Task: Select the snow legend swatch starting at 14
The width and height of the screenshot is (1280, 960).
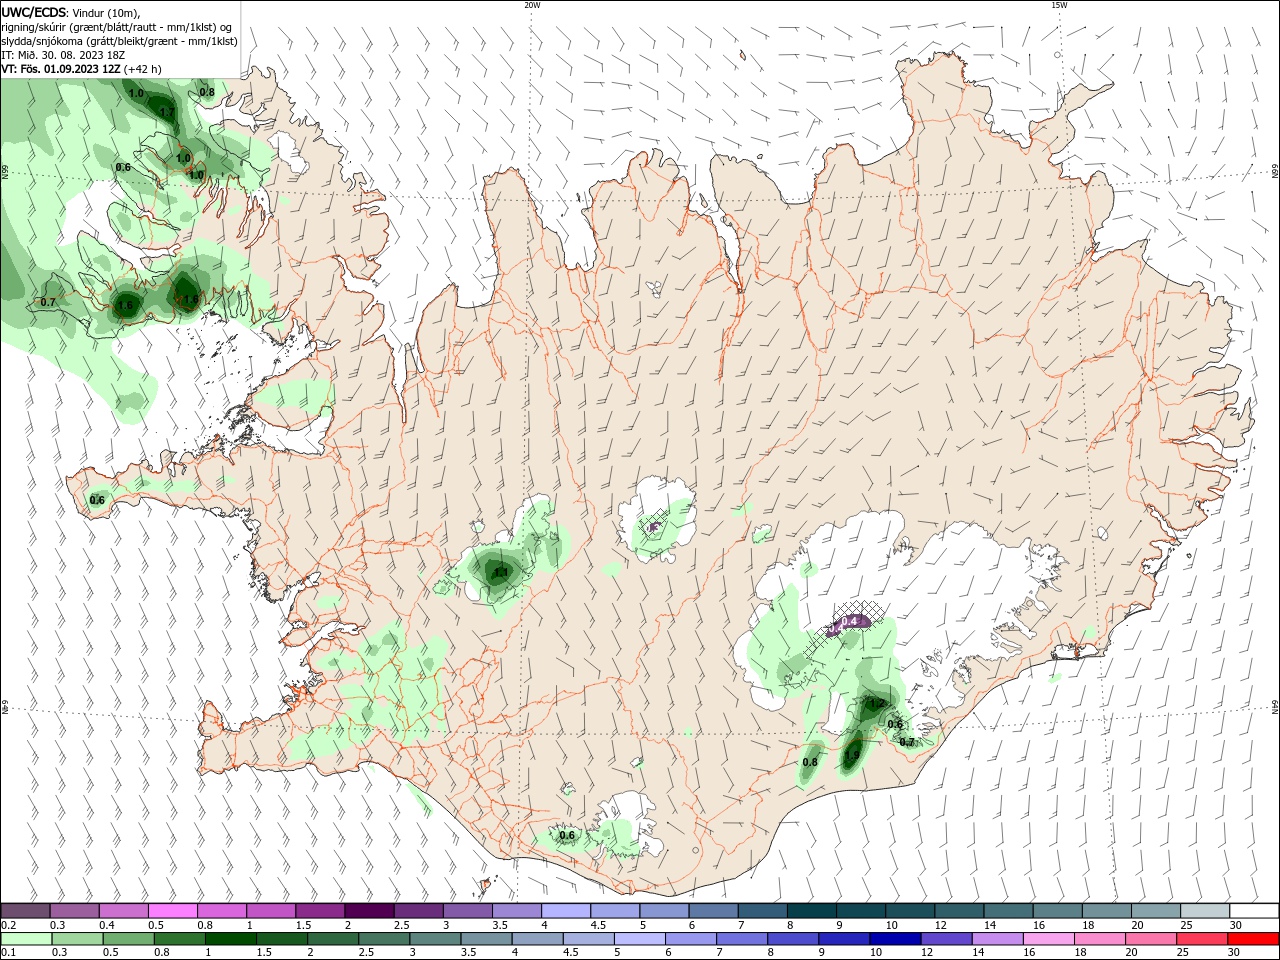Action: click(x=1007, y=911)
